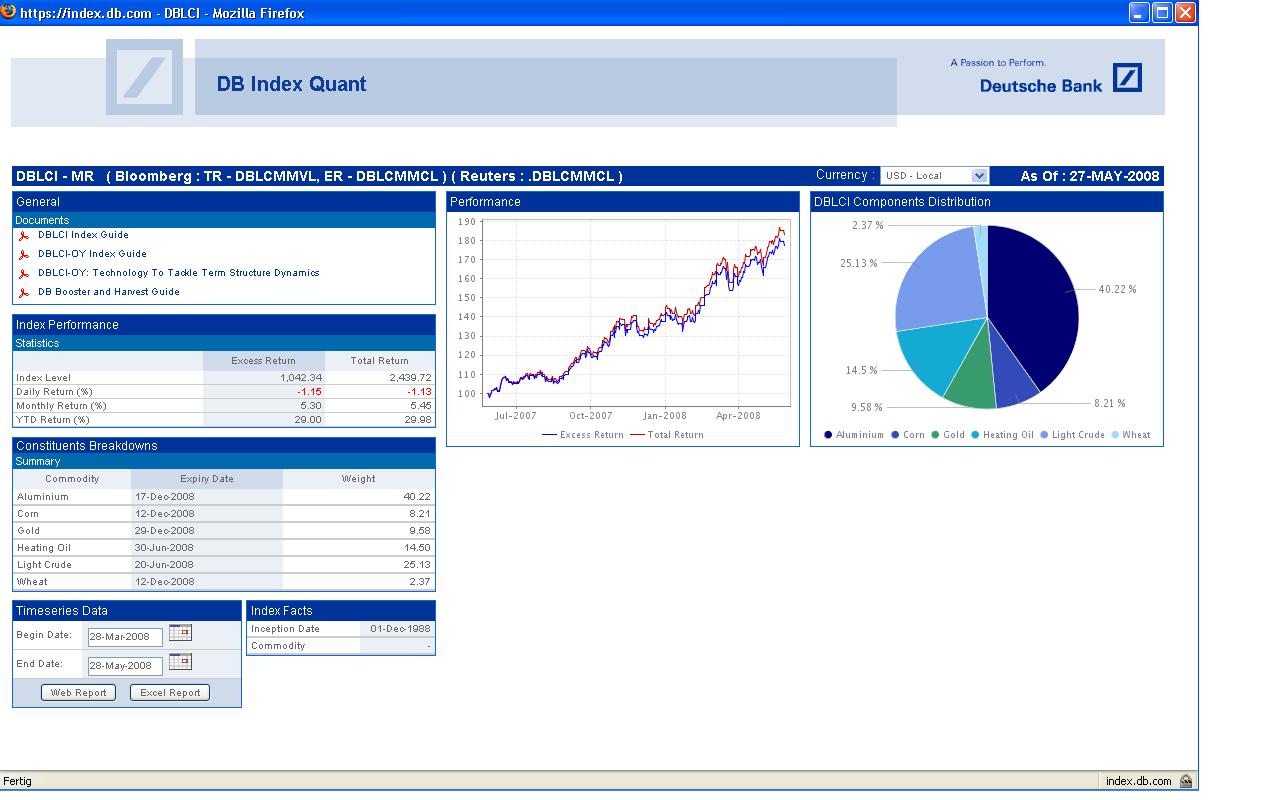
Task: Click the Inception Date value 01-Dec-1988
Action: point(400,629)
